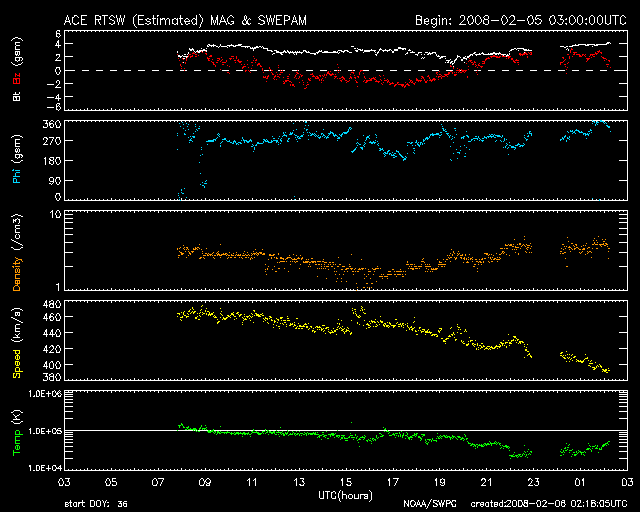Click the 'UTC(hours)' x-axis title

345,496
